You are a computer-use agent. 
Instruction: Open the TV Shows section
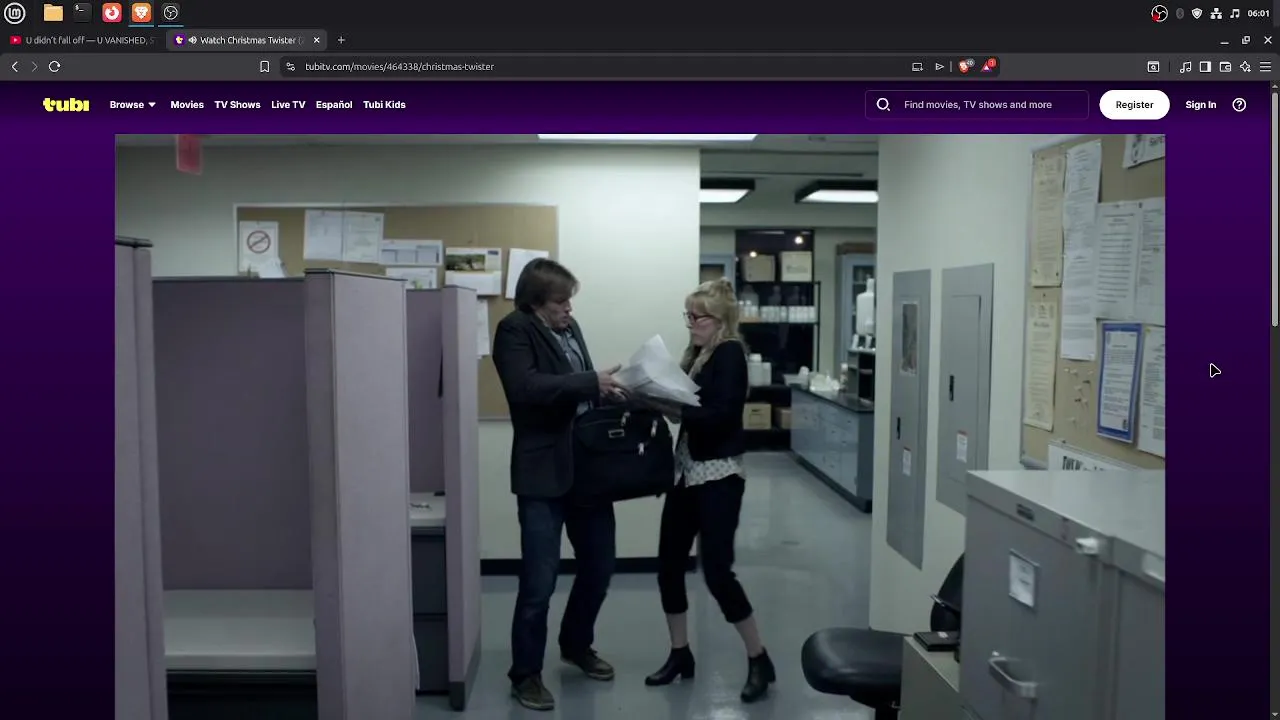tap(237, 104)
